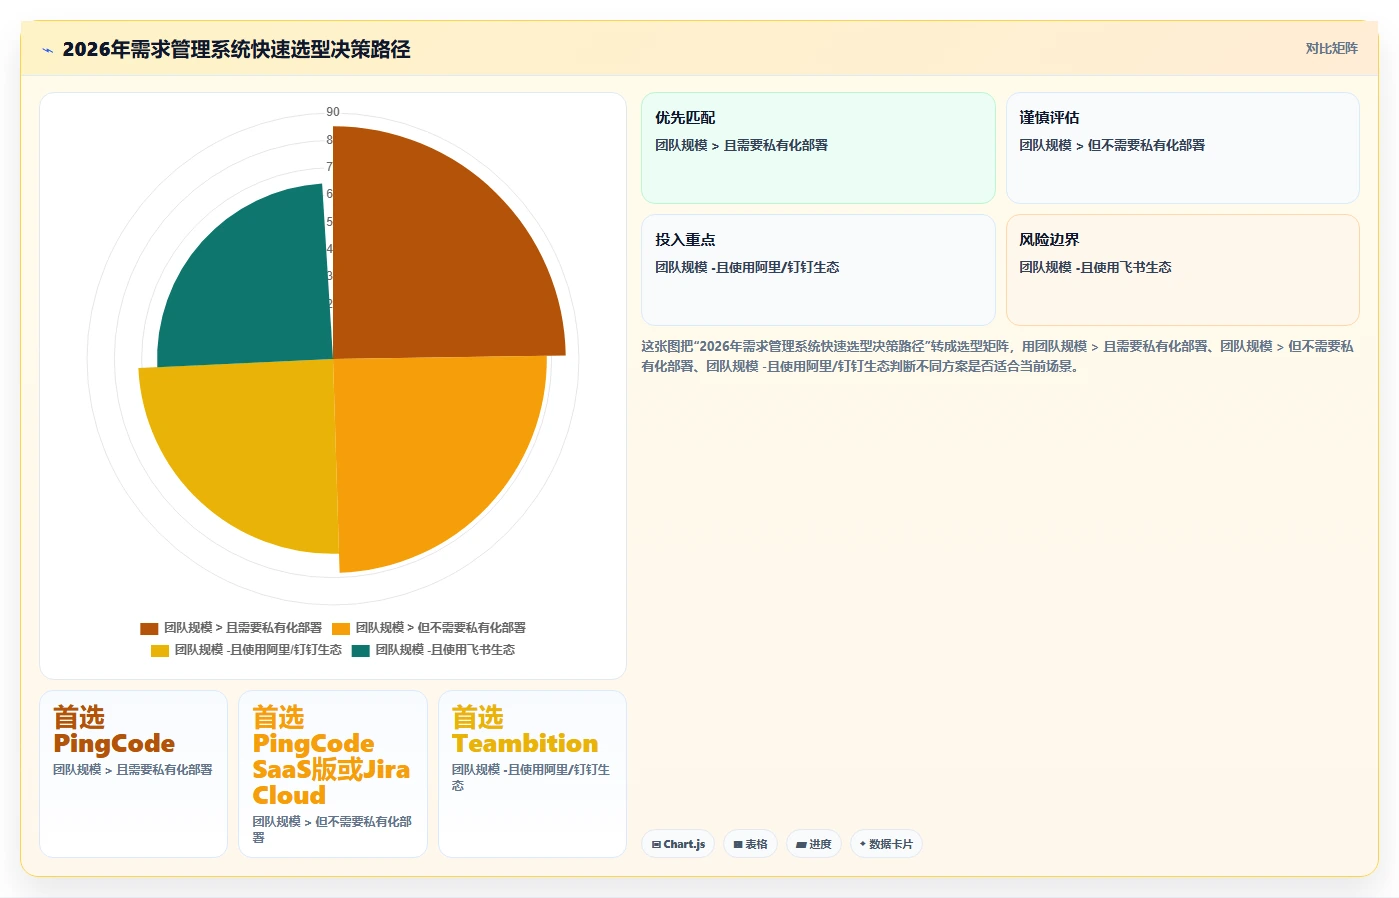The image size is (1399, 898).
Task: Click the 投入重点 card heading
Action: click(x=685, y=240)
